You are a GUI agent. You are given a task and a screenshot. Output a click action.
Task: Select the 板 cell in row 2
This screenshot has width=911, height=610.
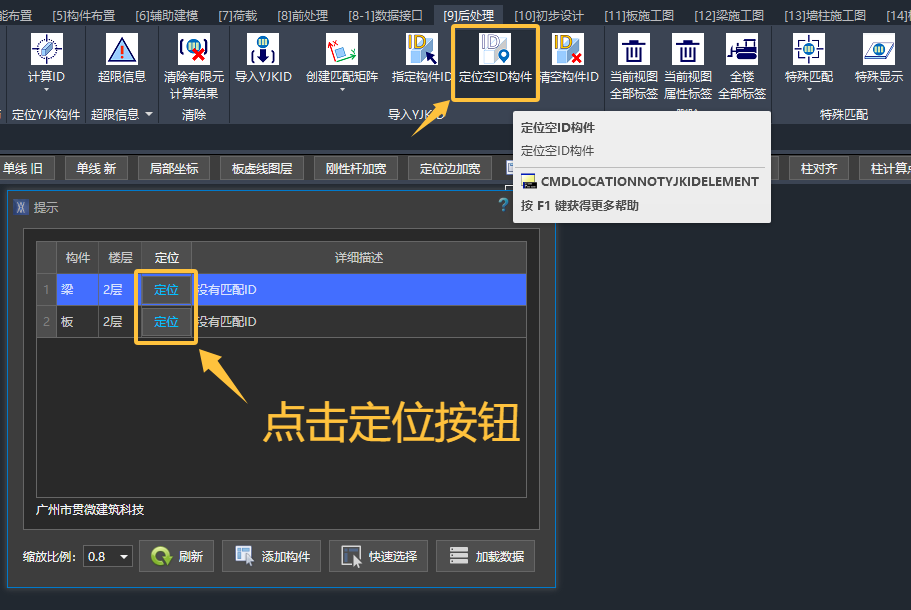click(x=77, y=321)
